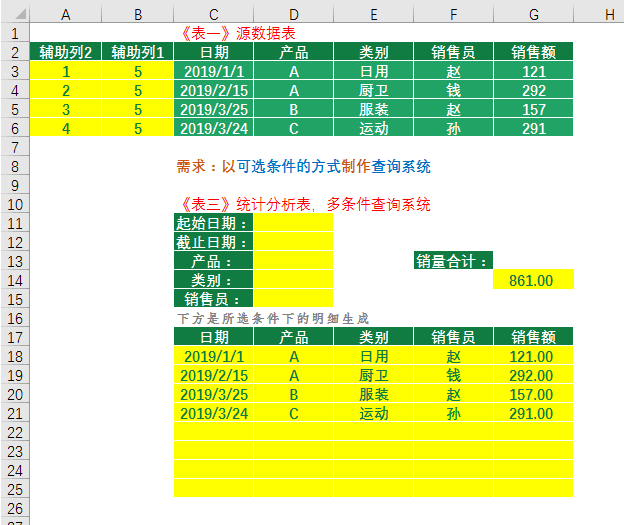This screenshot has width=624, height=525.
Task: Click result table header '销售员' in row 17
Action: 454,337
